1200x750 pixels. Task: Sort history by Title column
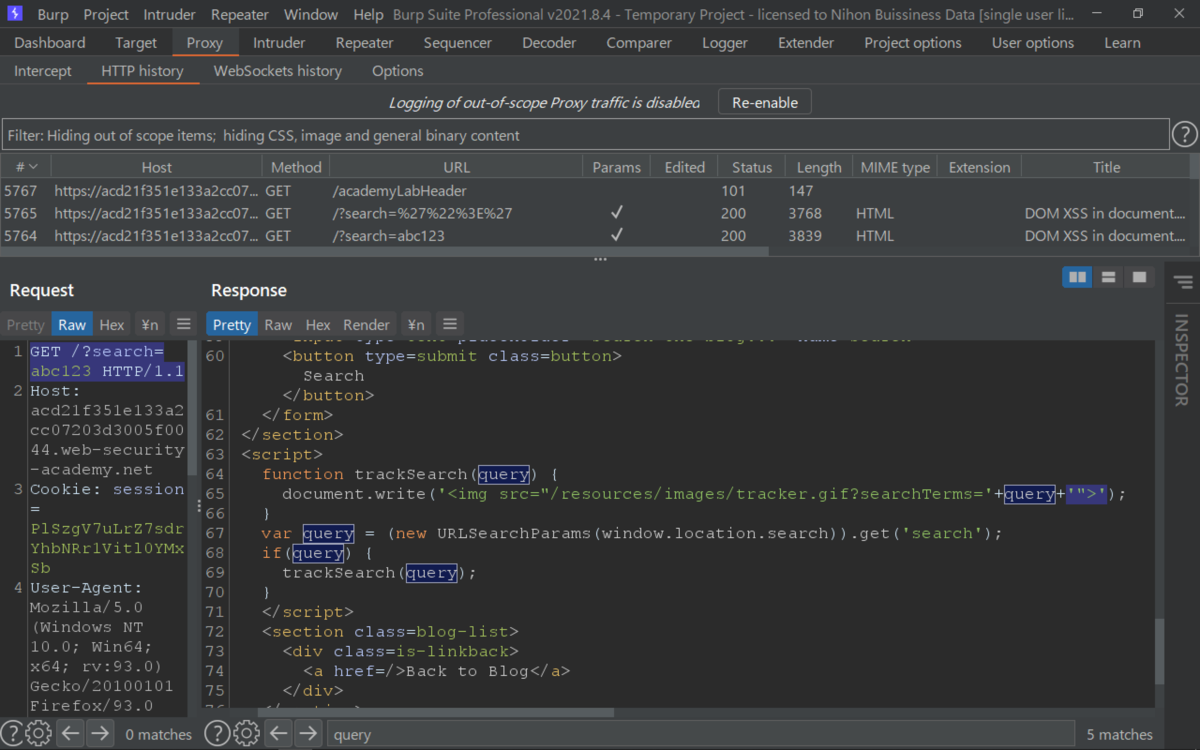click(1106, 167)
